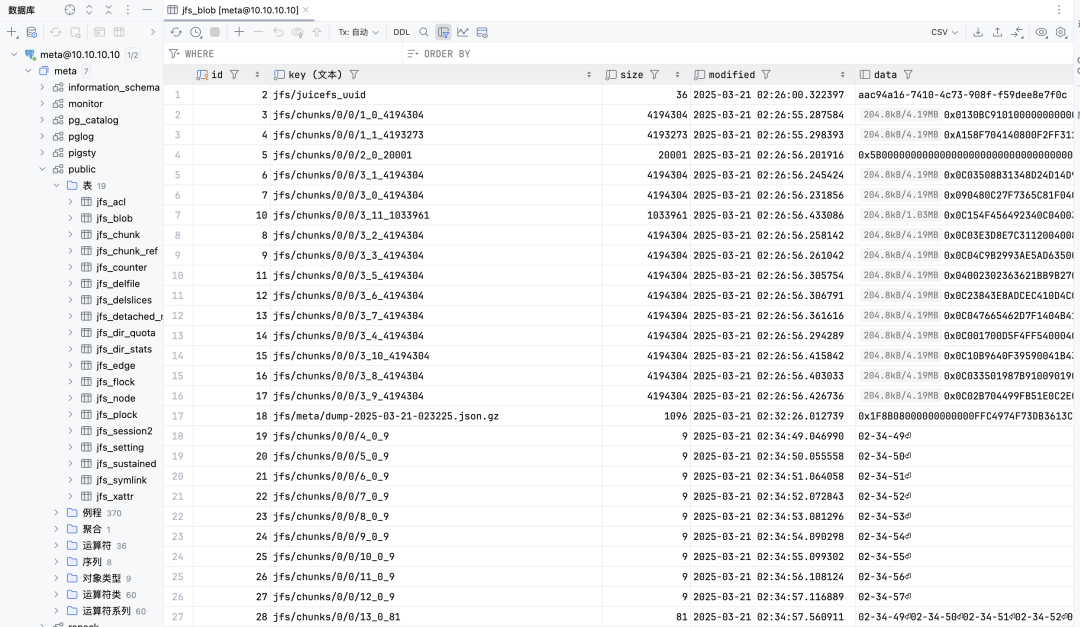Click the ORDER BY field
Image resolution: width=1080 pixels, height=627 pixels.
pos(737,54)
